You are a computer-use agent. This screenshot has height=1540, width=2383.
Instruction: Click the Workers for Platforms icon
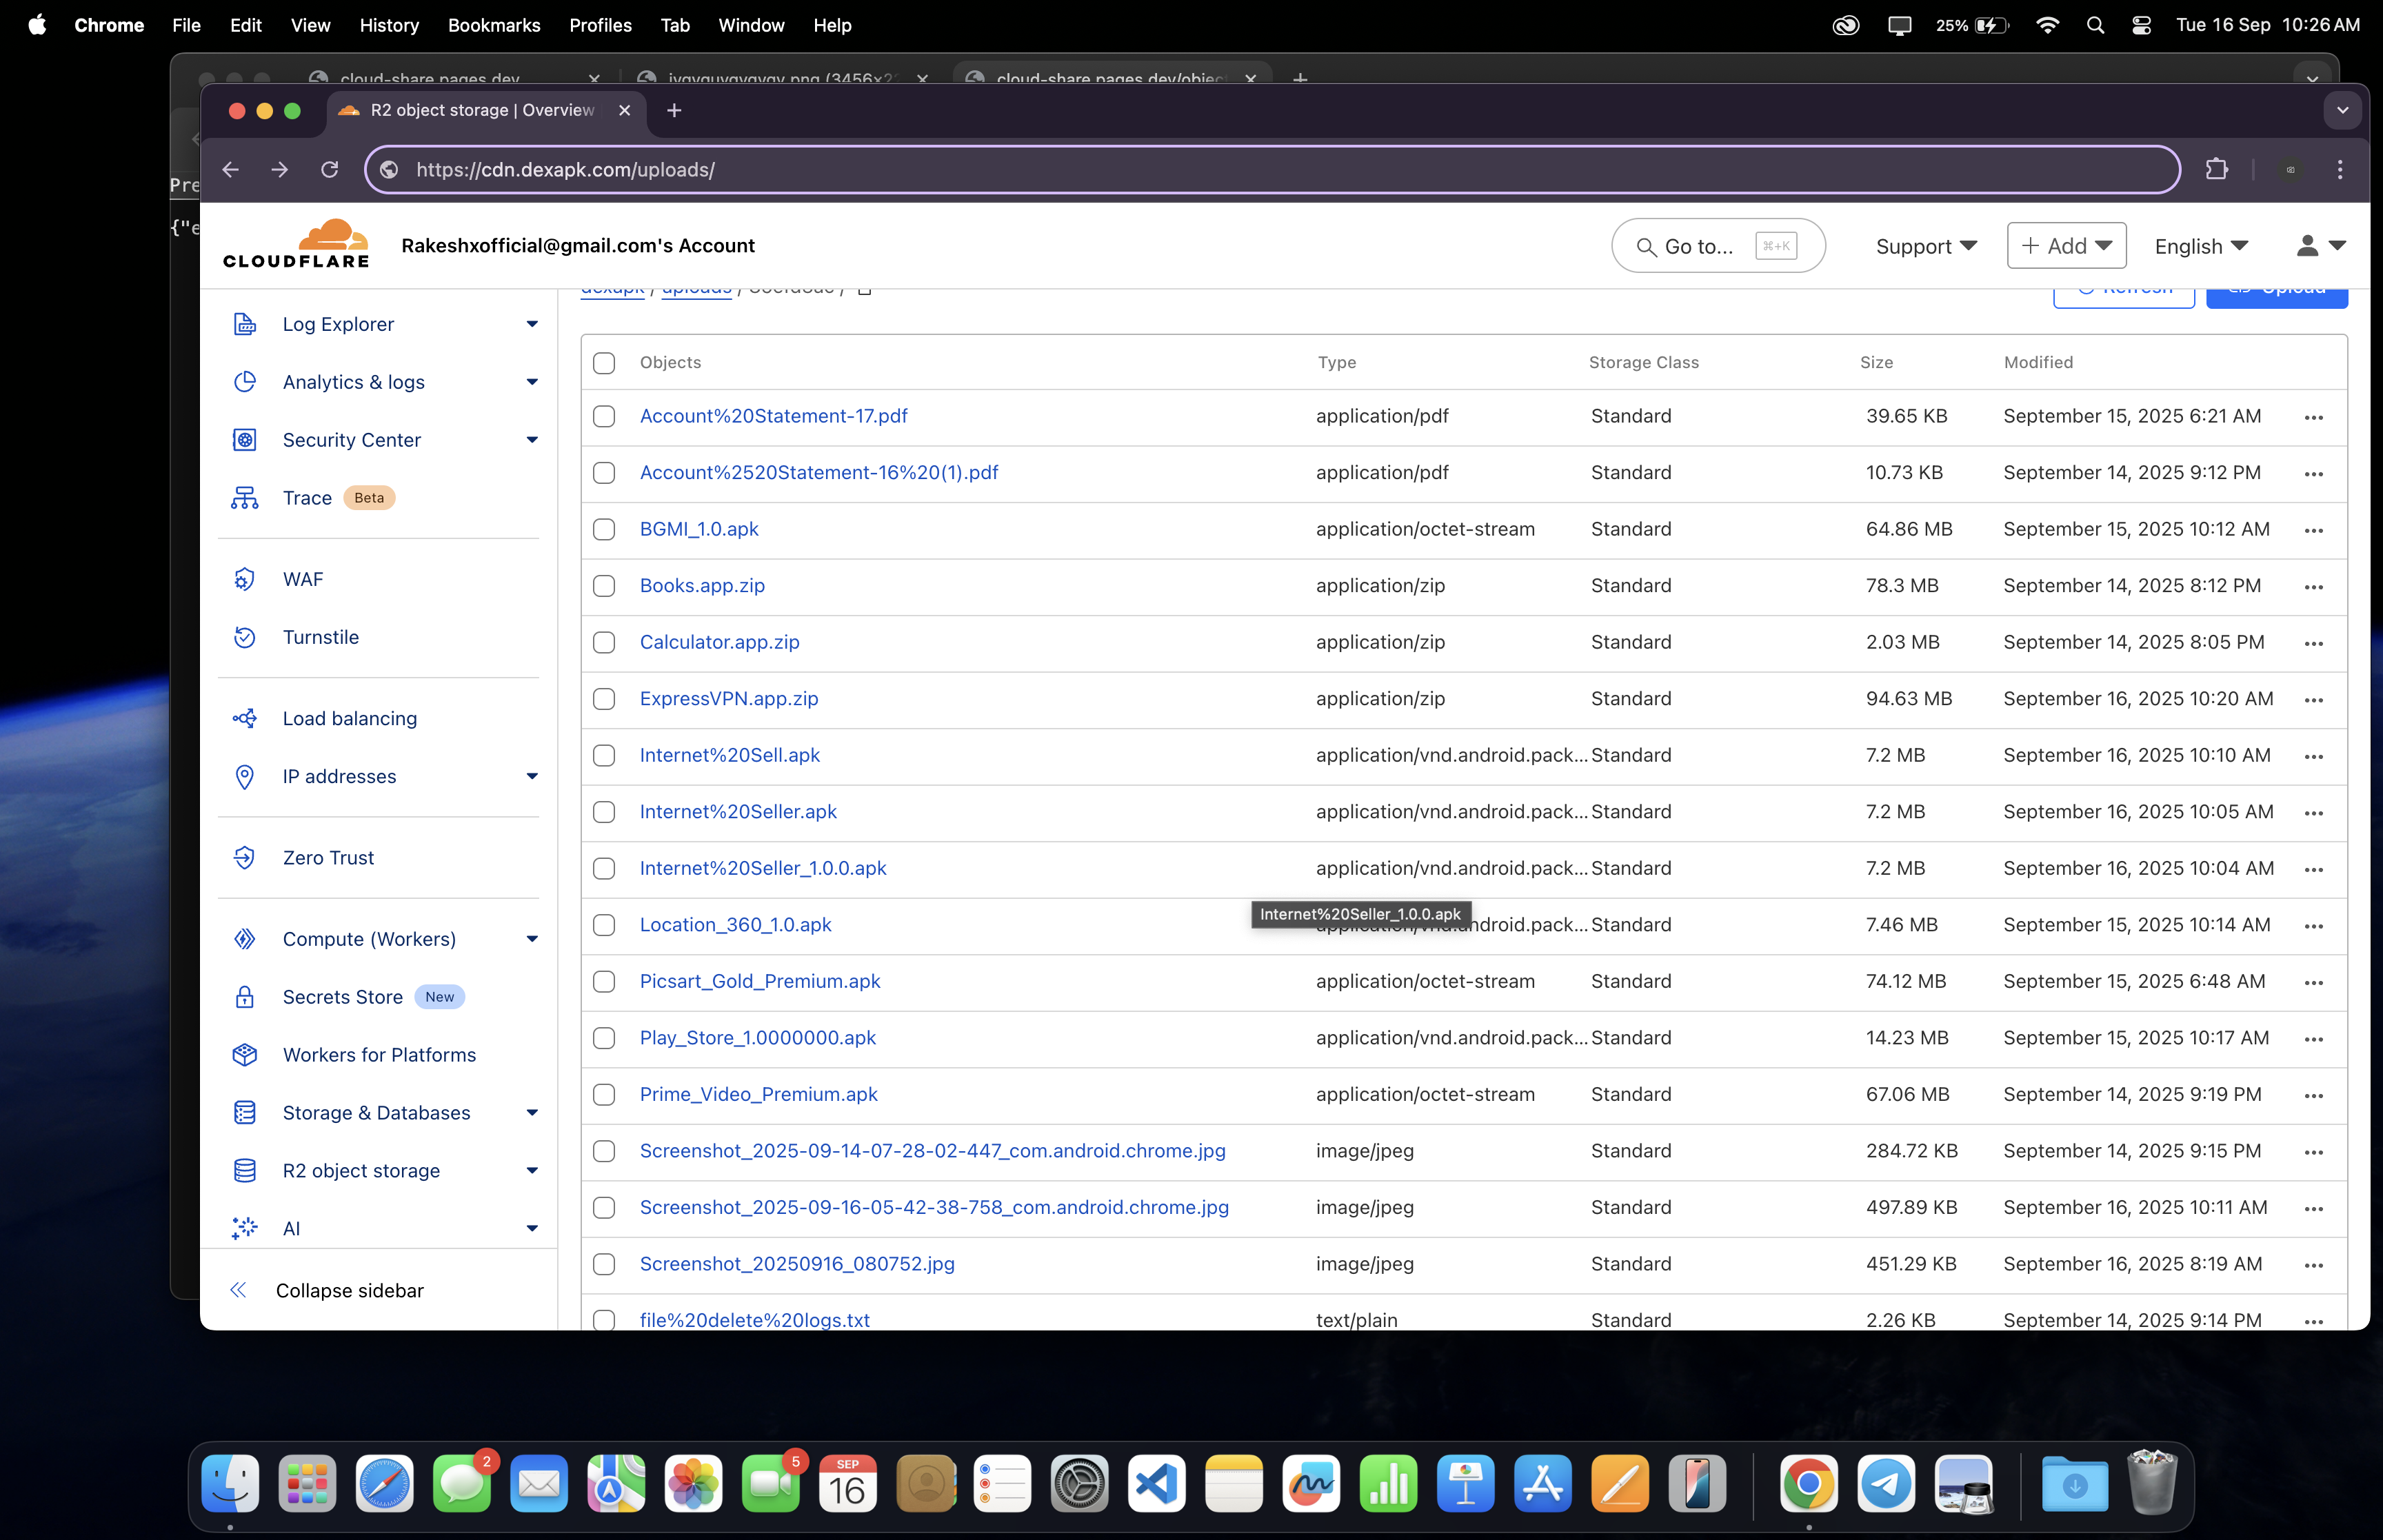(244, 1055)
